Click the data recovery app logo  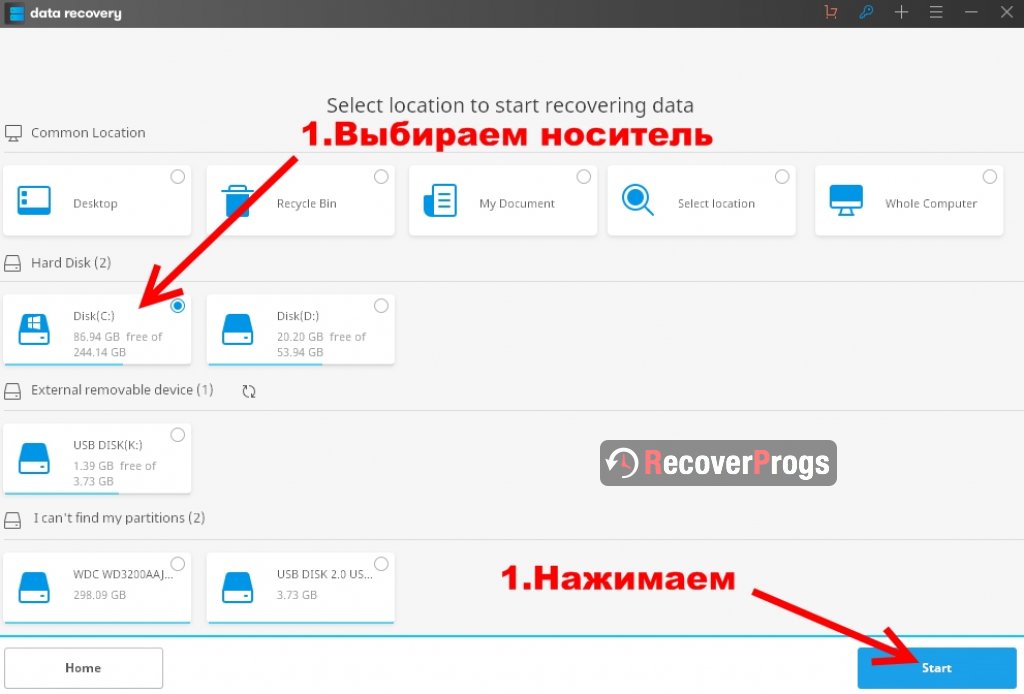(16, 13)
